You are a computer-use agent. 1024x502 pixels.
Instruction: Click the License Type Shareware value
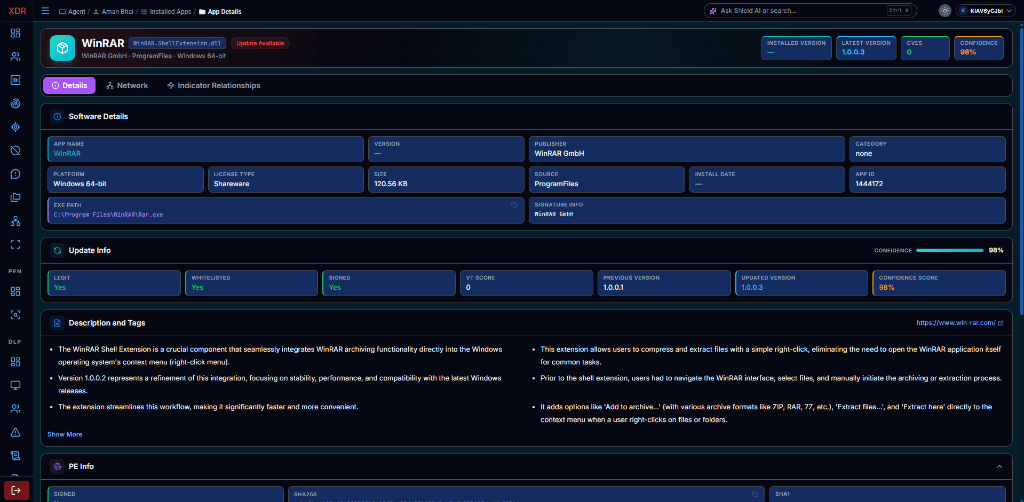(231, 184)
